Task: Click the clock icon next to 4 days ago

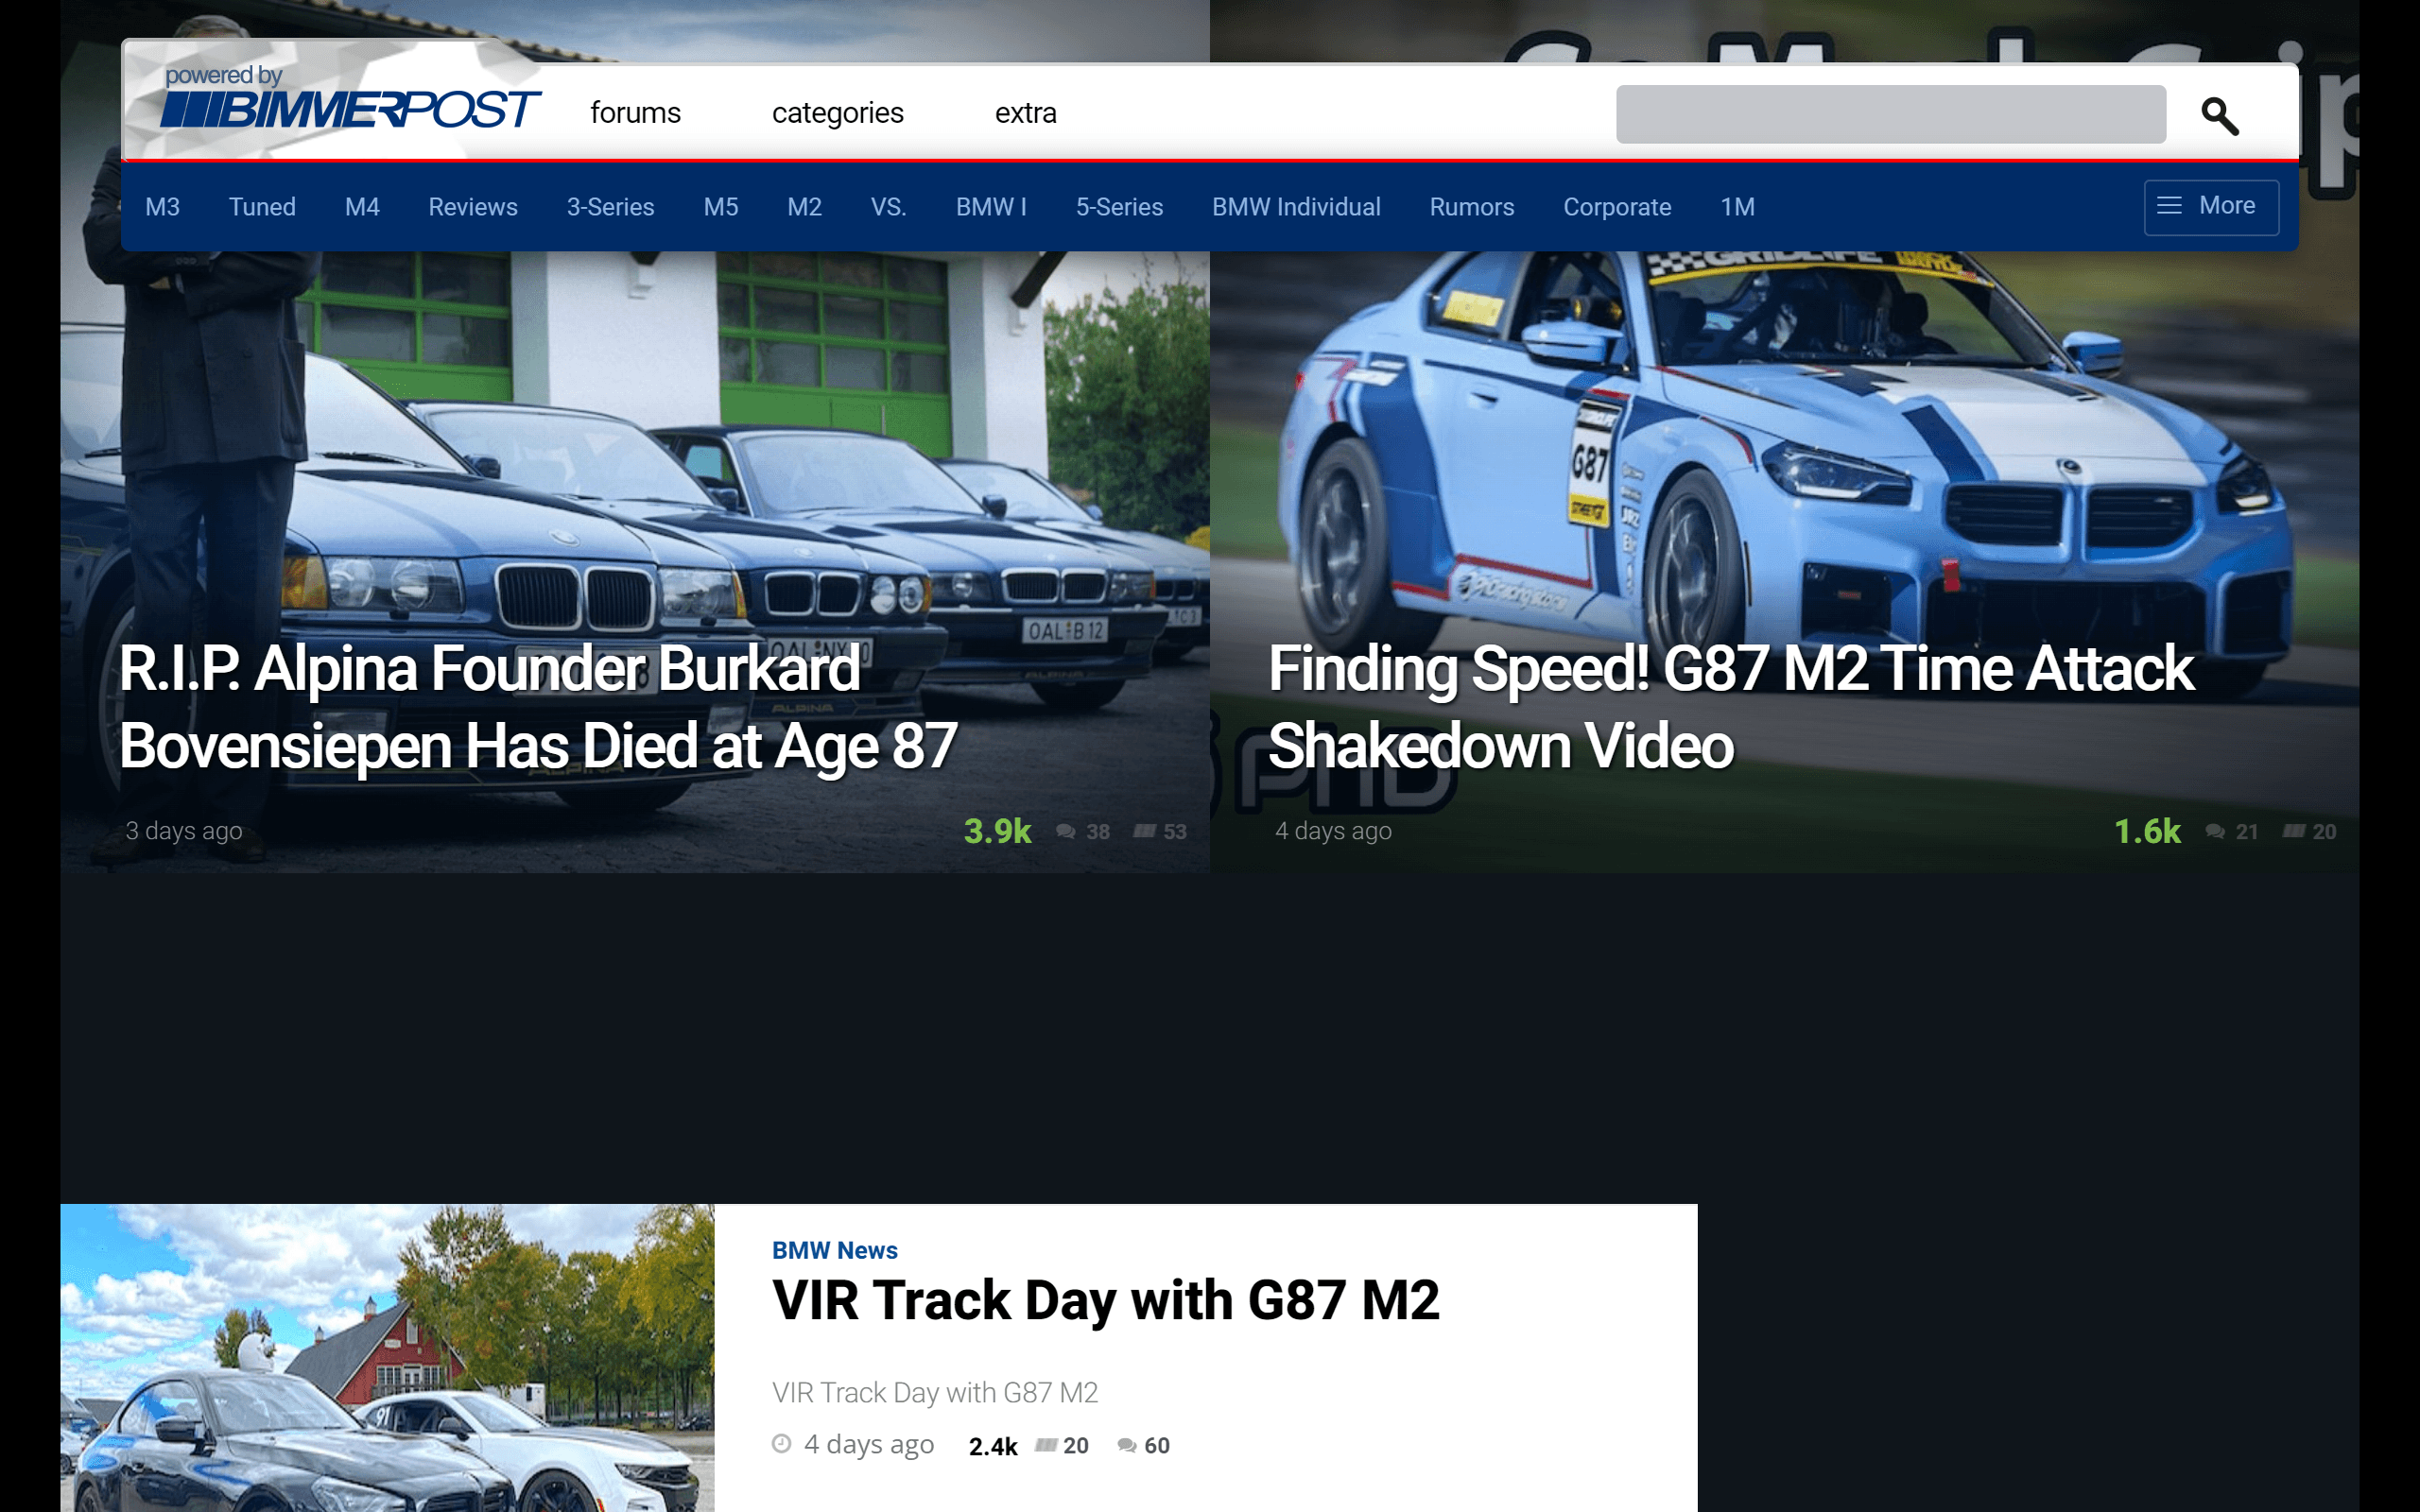Action: (x=781, y=1444)
